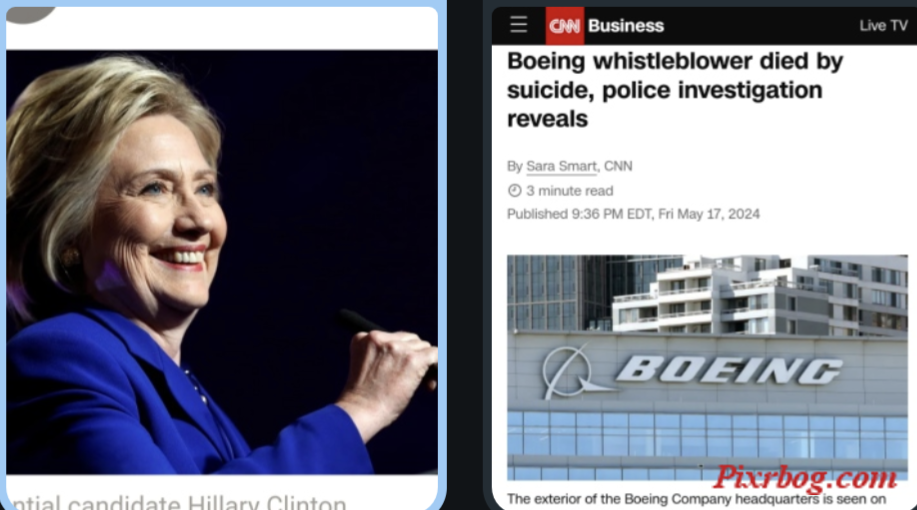Select the '3 minute read' text
Screen dimensions: 917x510
(570, 191)
